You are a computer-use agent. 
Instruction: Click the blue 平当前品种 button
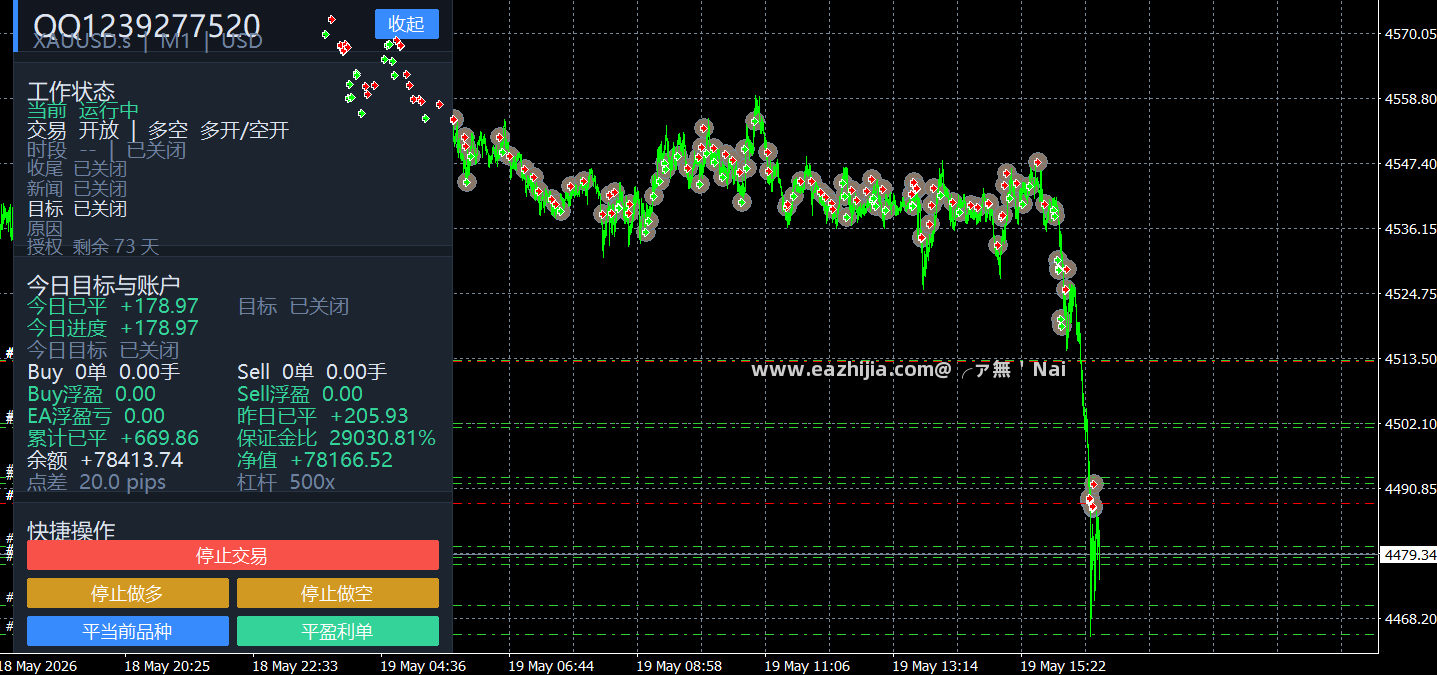pos(127,631)
